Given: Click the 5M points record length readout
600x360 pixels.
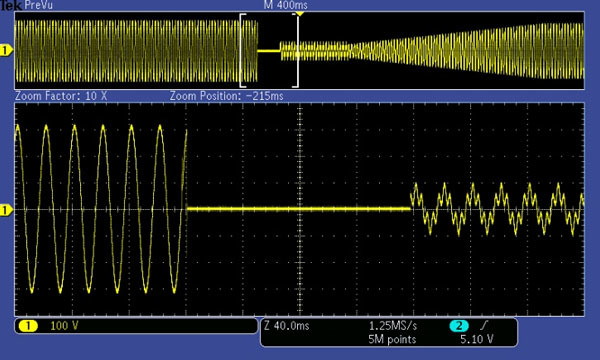Looking at the screenshot, I should [x=392, y=339].
